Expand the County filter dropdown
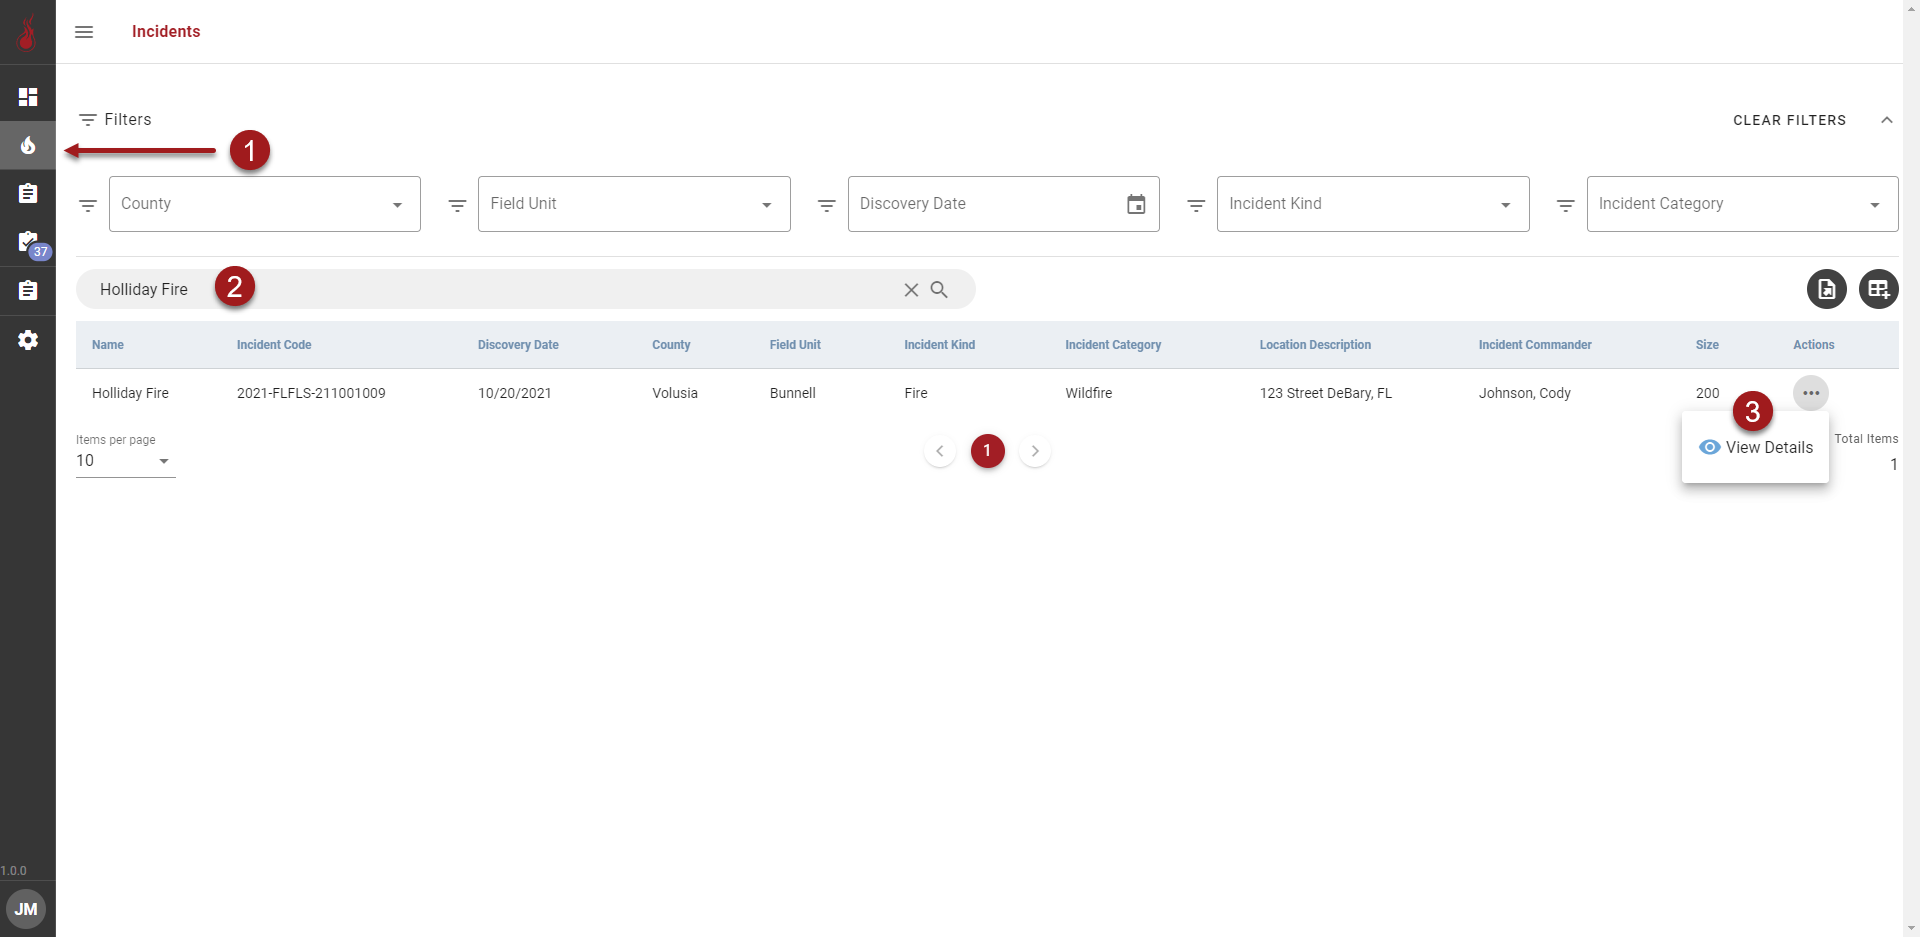The height and width of the screenshot is (937, 1920). [x=397, y=205]
